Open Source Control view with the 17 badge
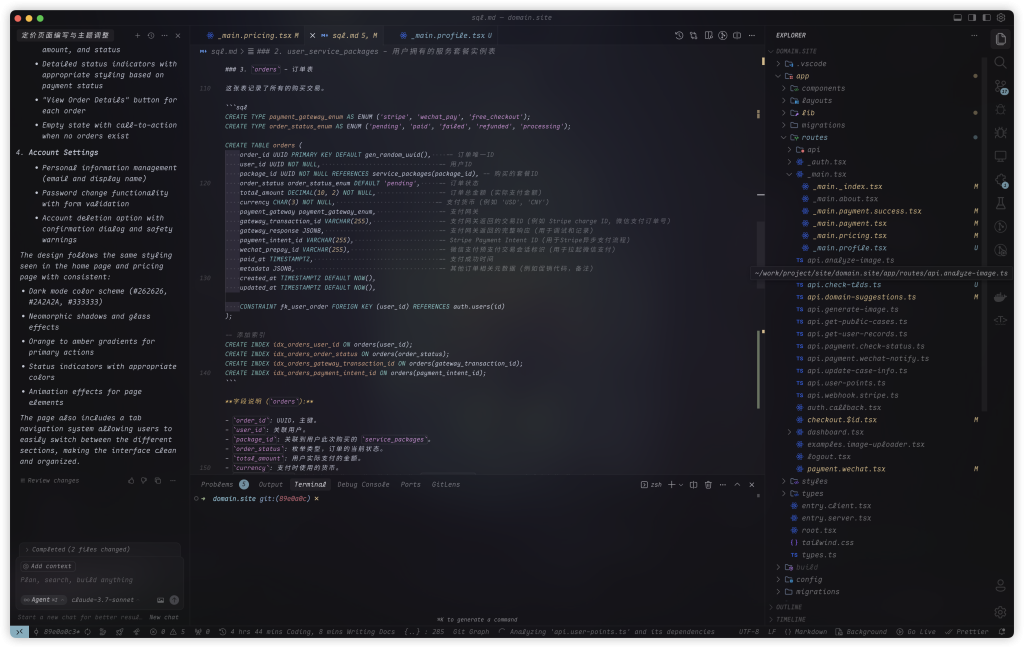The image size is (1024, 648). pyautogui.click(x=1000, y=86)
